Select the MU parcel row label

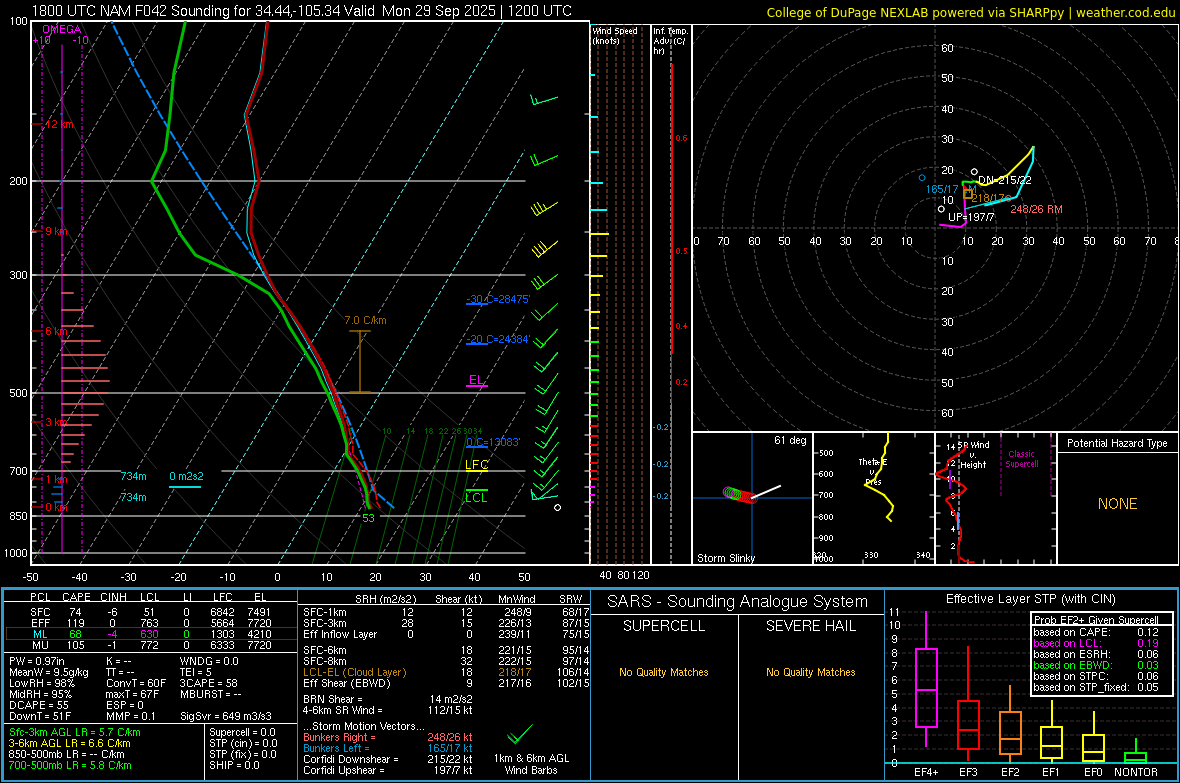tap(40, 645)
